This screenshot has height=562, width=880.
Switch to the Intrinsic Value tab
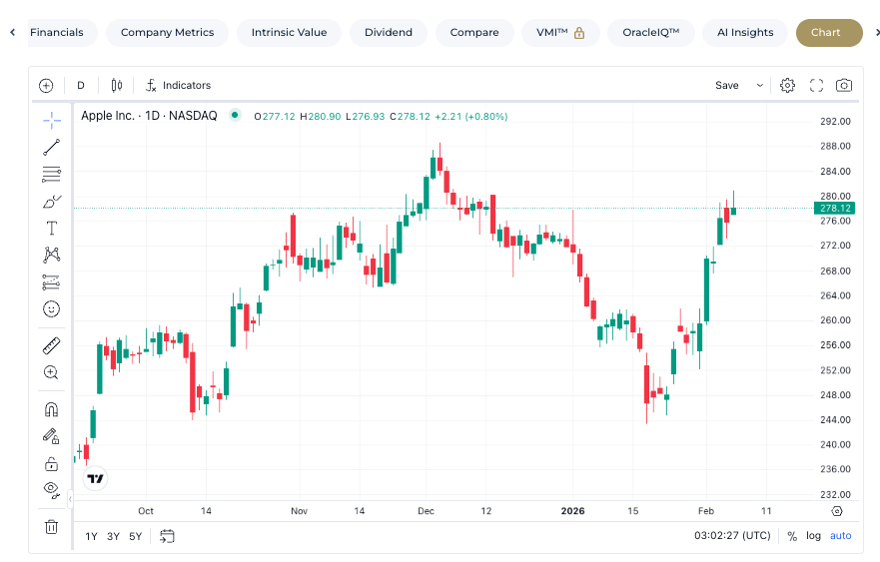(289, 32)
